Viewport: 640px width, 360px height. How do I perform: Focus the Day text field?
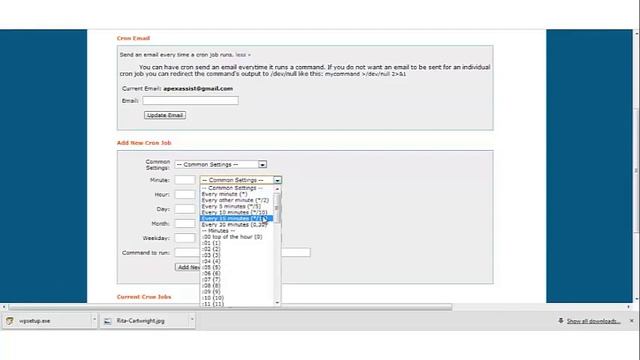point(185,209)
